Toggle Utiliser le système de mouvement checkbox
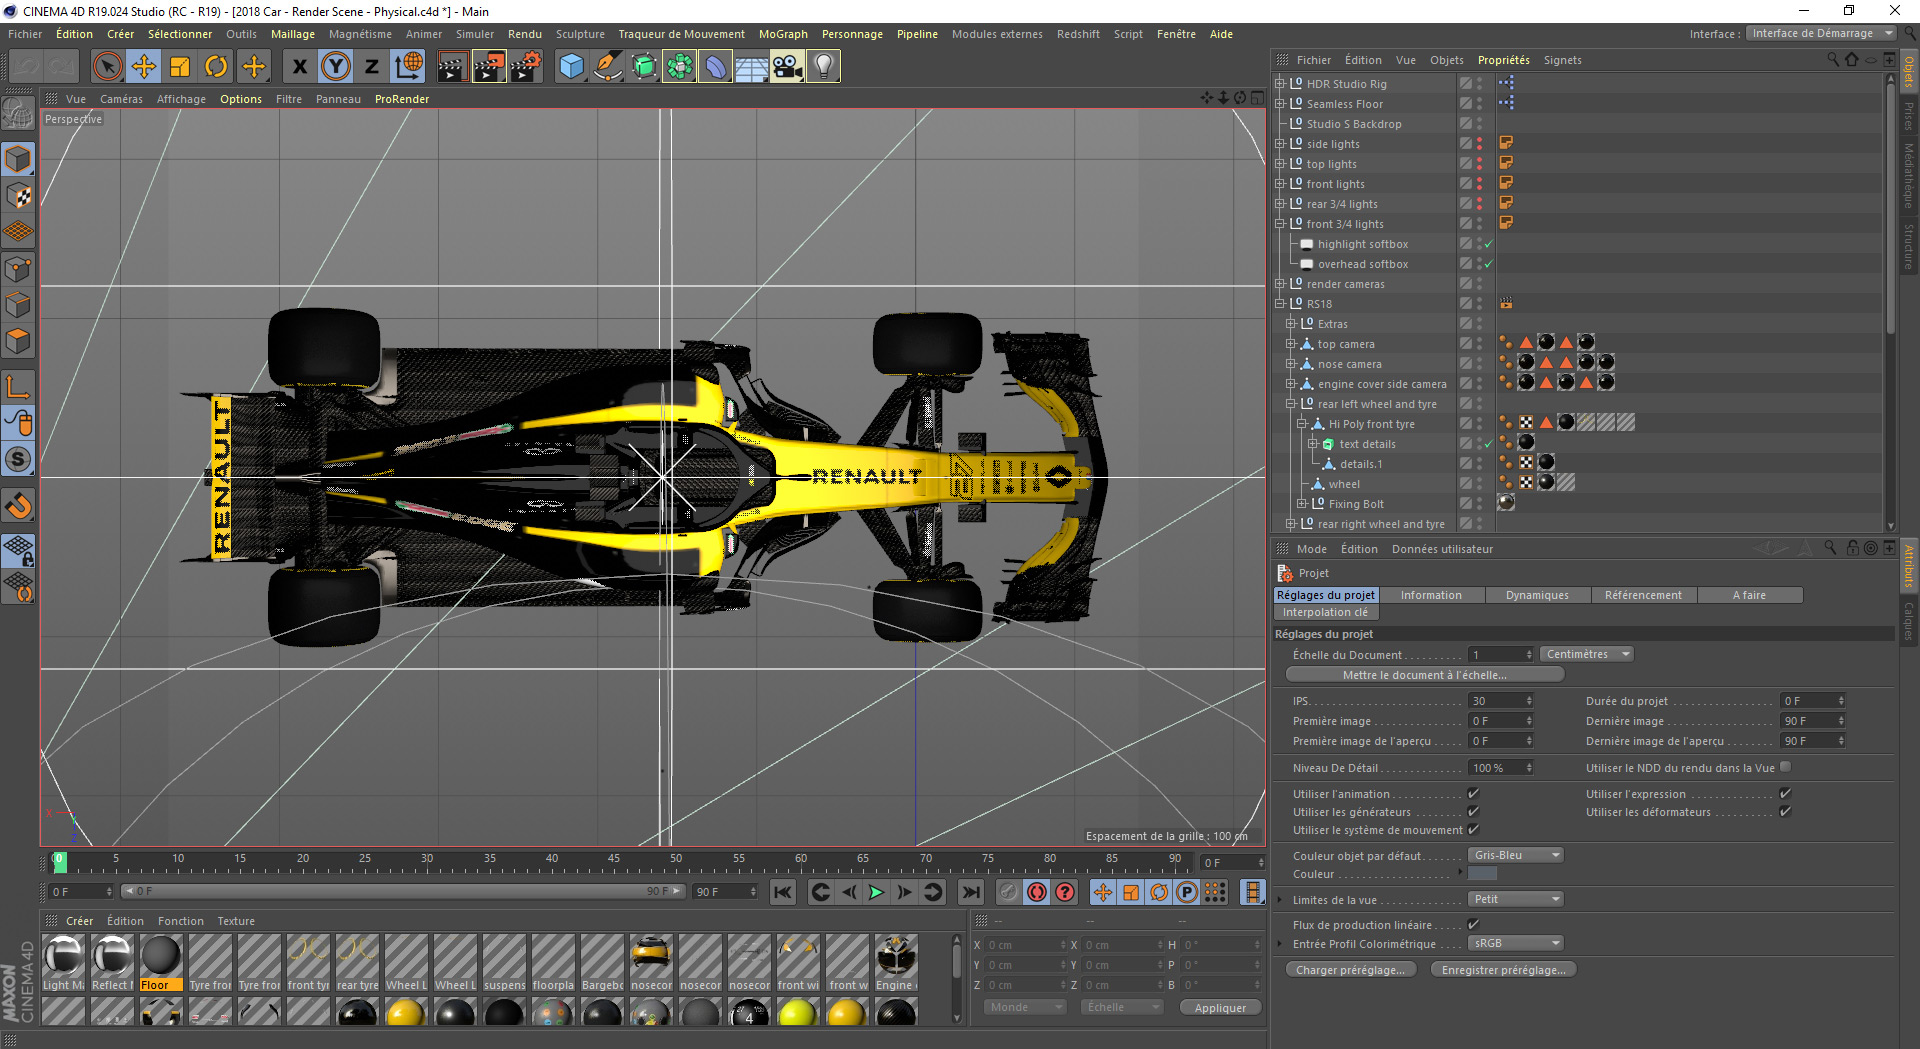 pyautogui.click(x=1473, y=830)
